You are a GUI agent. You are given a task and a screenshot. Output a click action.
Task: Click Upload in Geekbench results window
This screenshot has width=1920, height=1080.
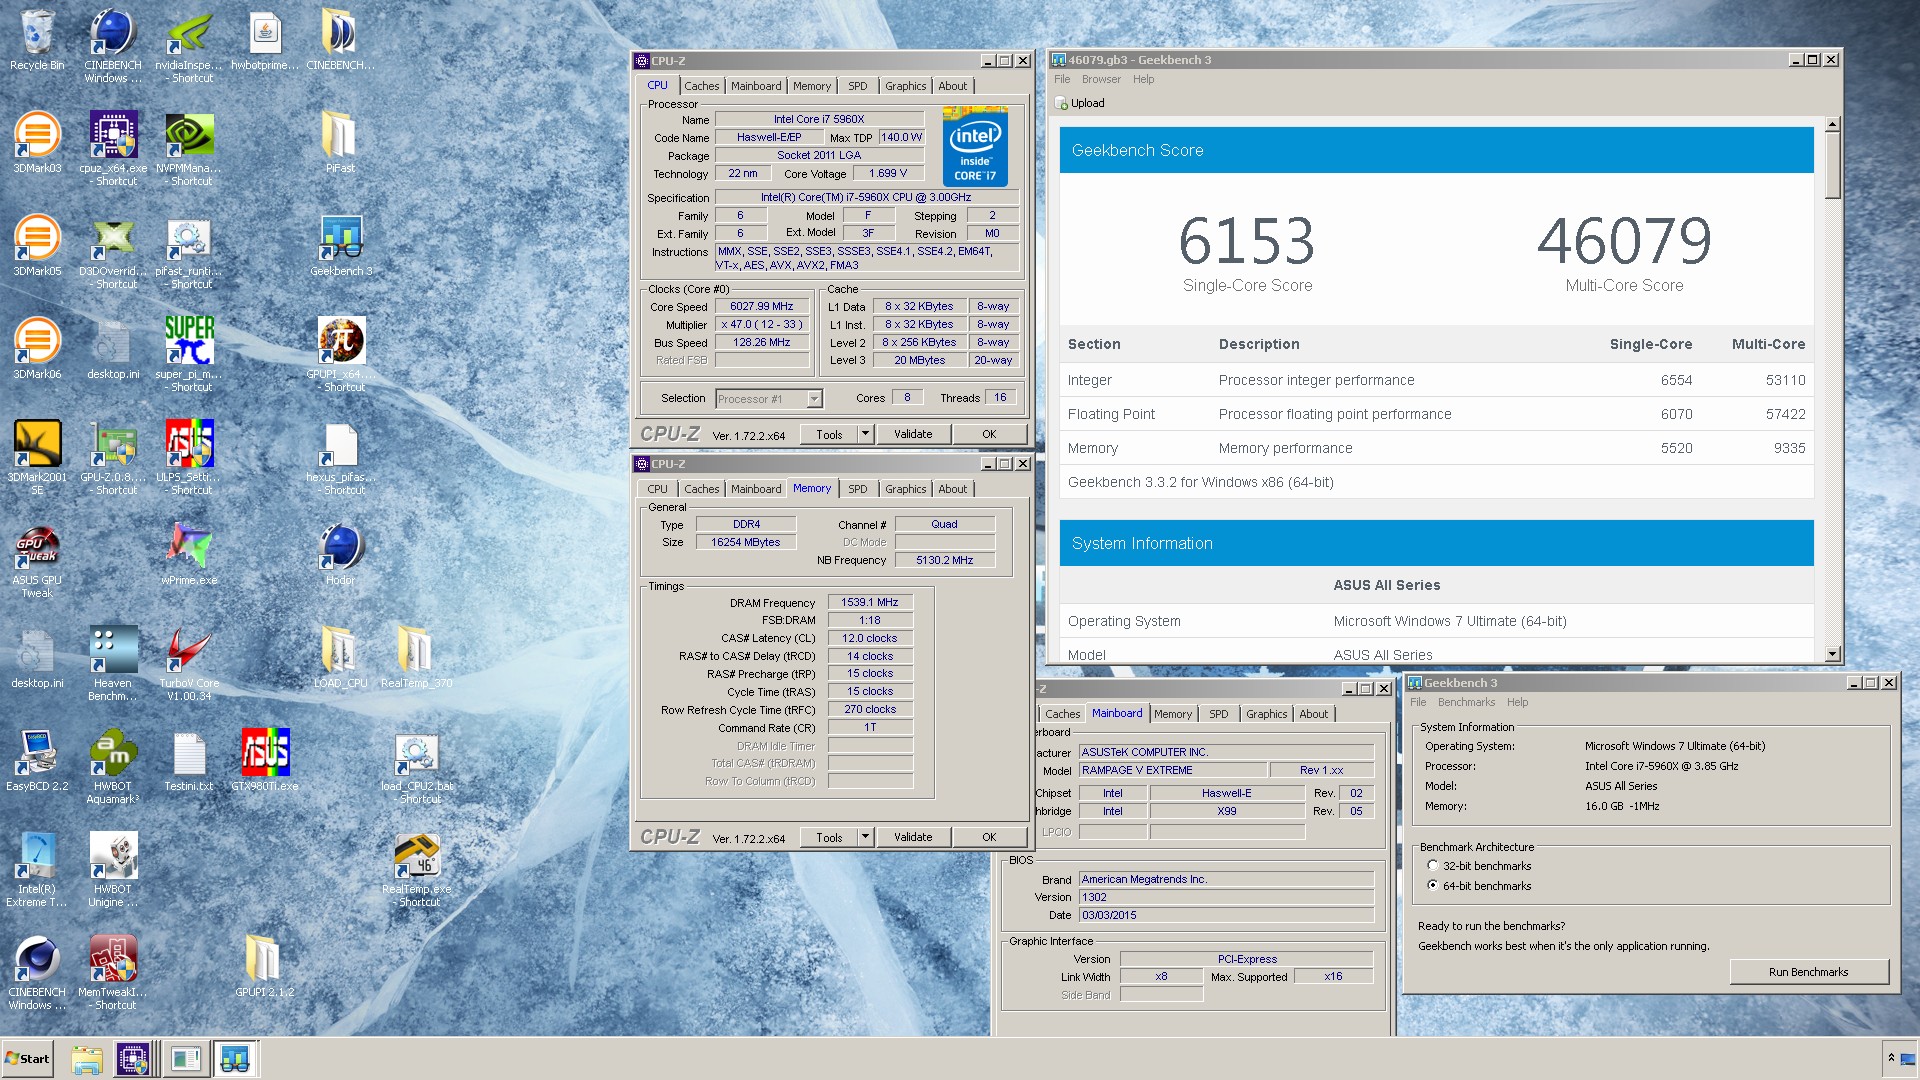point(1080,103)
